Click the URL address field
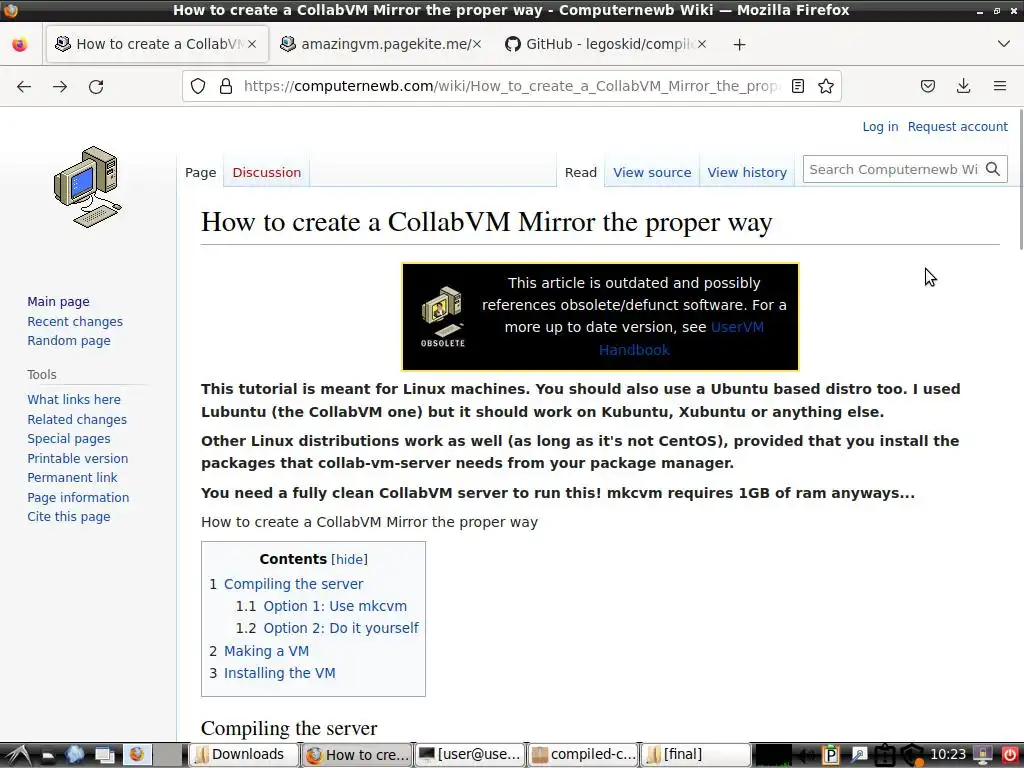The image size is (1024, 768). [511, 86]
